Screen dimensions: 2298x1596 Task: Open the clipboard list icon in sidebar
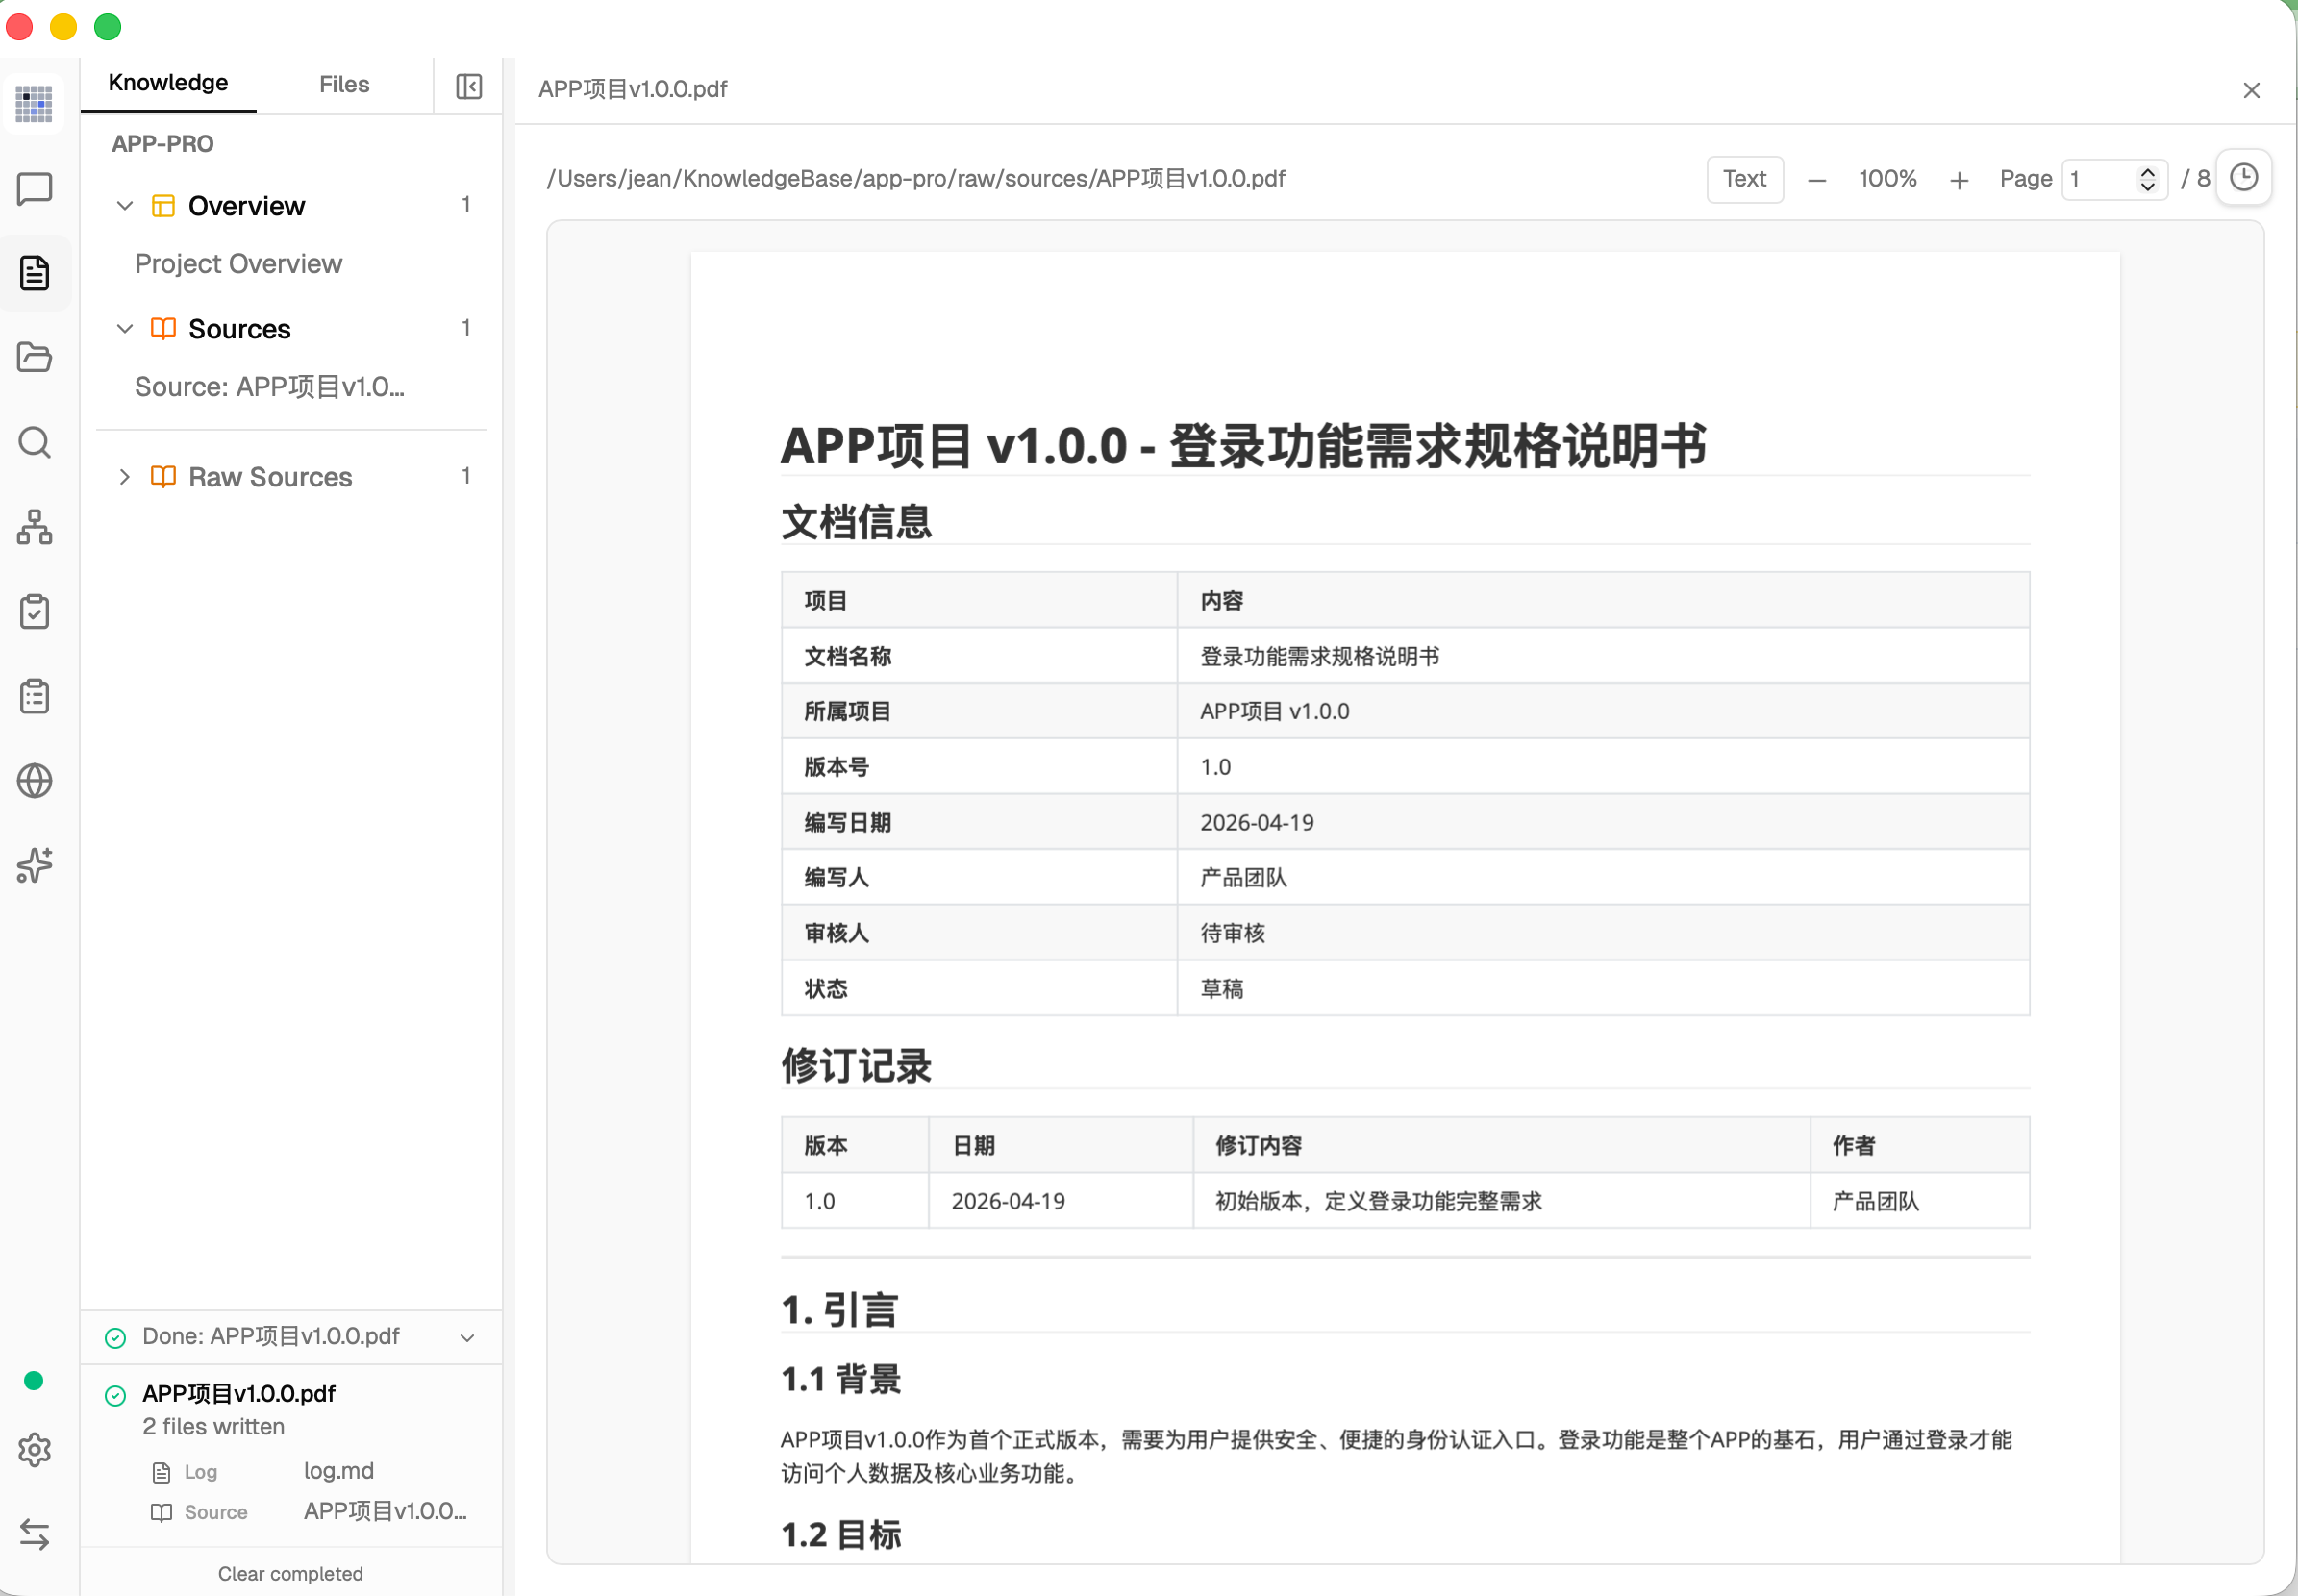click(35, 696)
